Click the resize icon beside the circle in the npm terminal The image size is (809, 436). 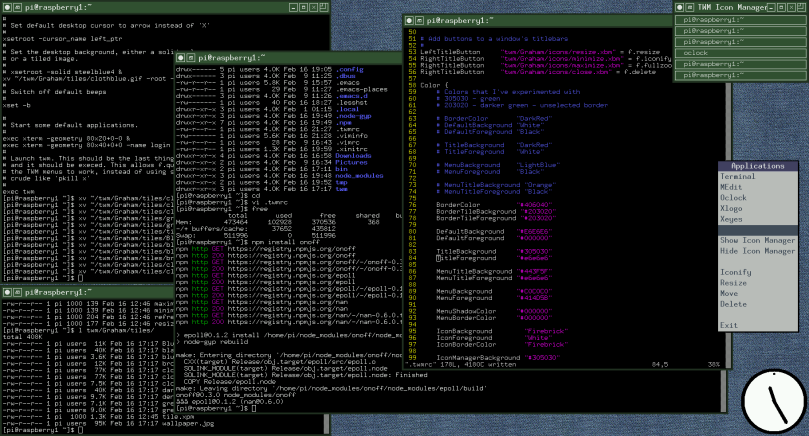tap(191, 58)
